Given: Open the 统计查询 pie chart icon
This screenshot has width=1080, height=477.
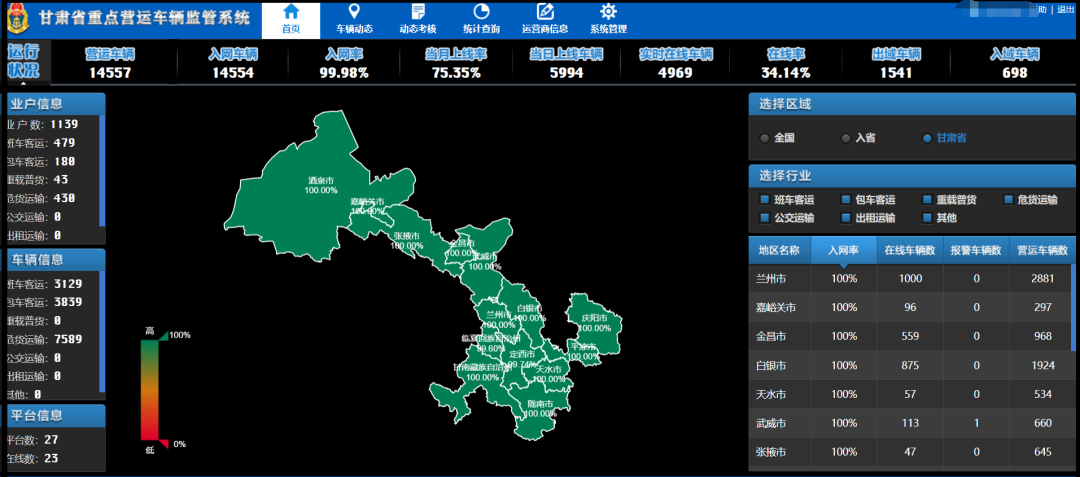Looking at the screenshot, I should 481,12.
